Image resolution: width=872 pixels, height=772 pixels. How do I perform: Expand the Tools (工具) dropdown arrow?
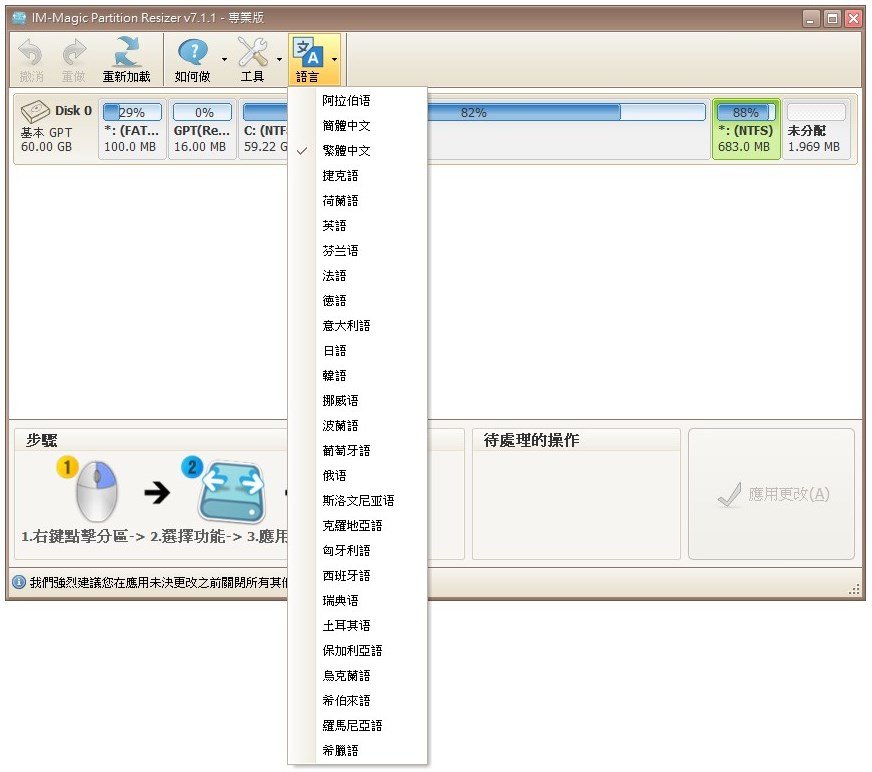click(x=279, y=59)
